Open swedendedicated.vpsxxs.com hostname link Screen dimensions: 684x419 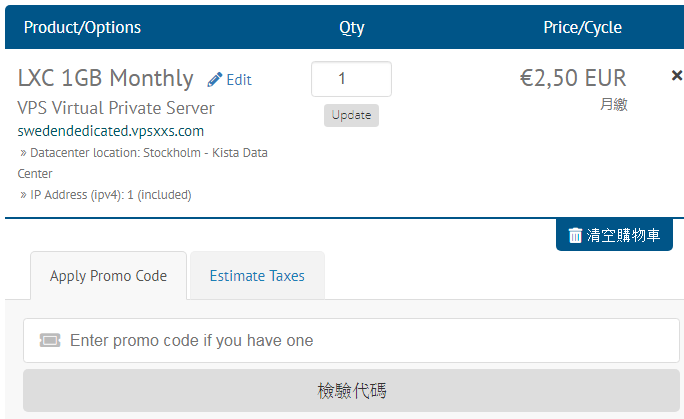tap(111, 131)
